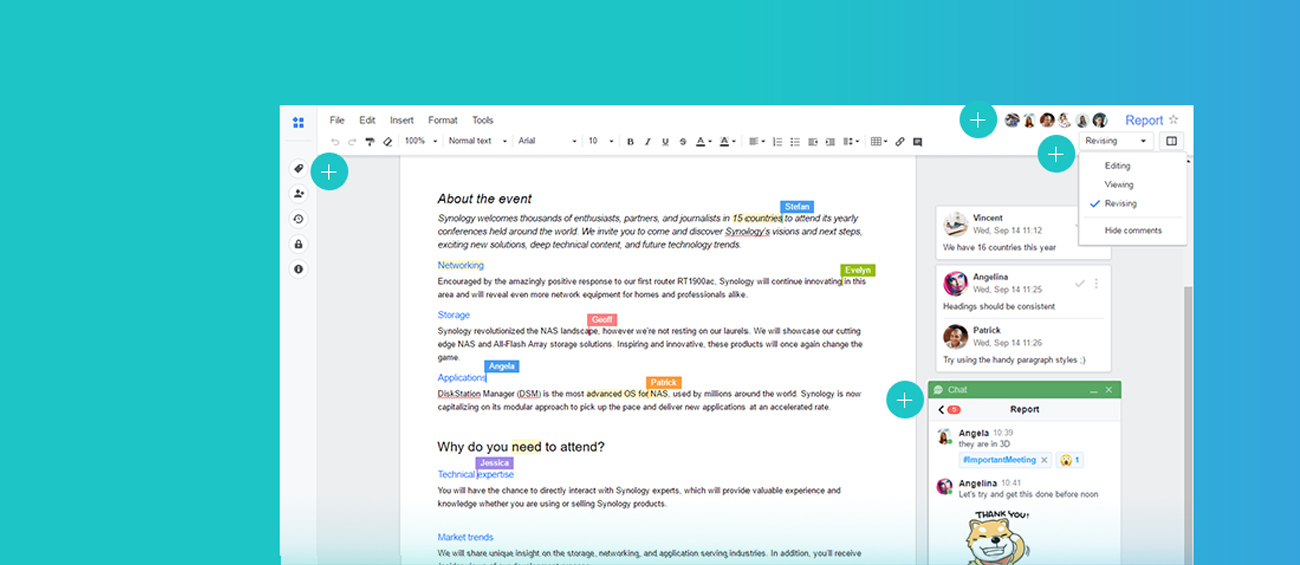
Task: Open the 100% zoom dropdown
Action: coord(421,141)
